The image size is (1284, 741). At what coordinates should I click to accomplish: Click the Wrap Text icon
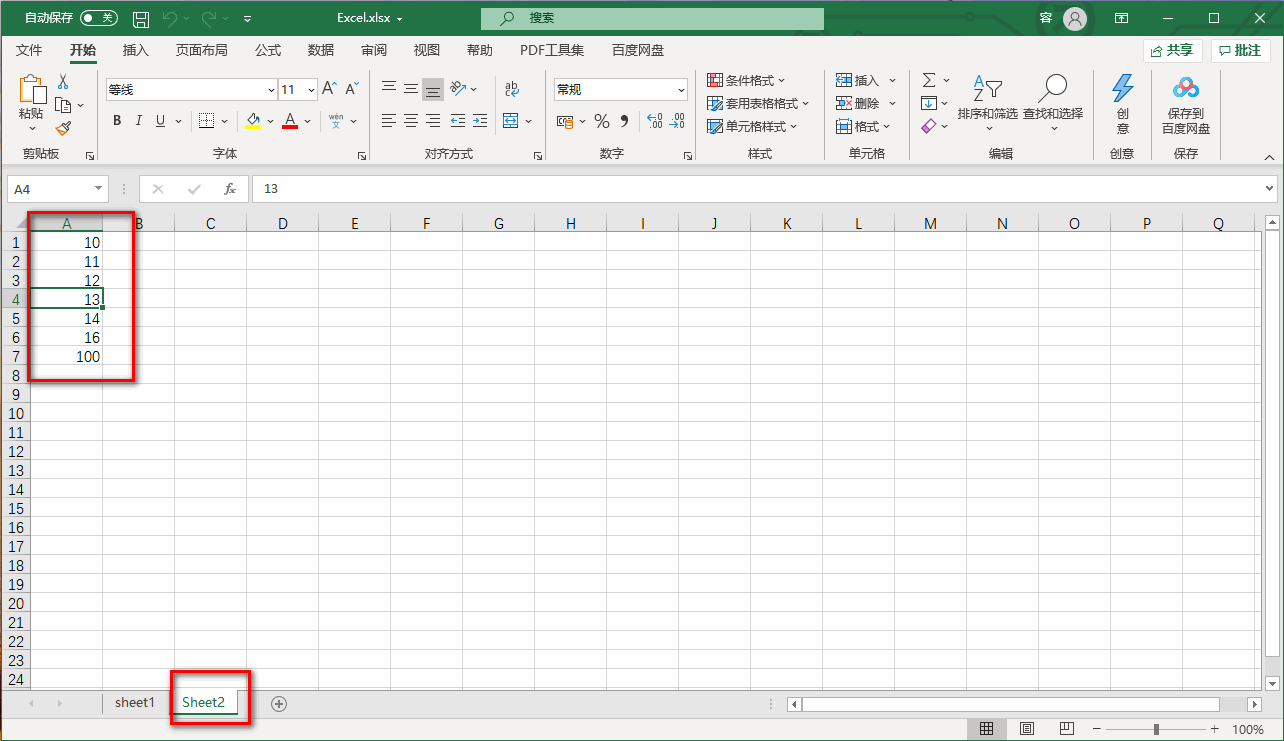(512, 89)
